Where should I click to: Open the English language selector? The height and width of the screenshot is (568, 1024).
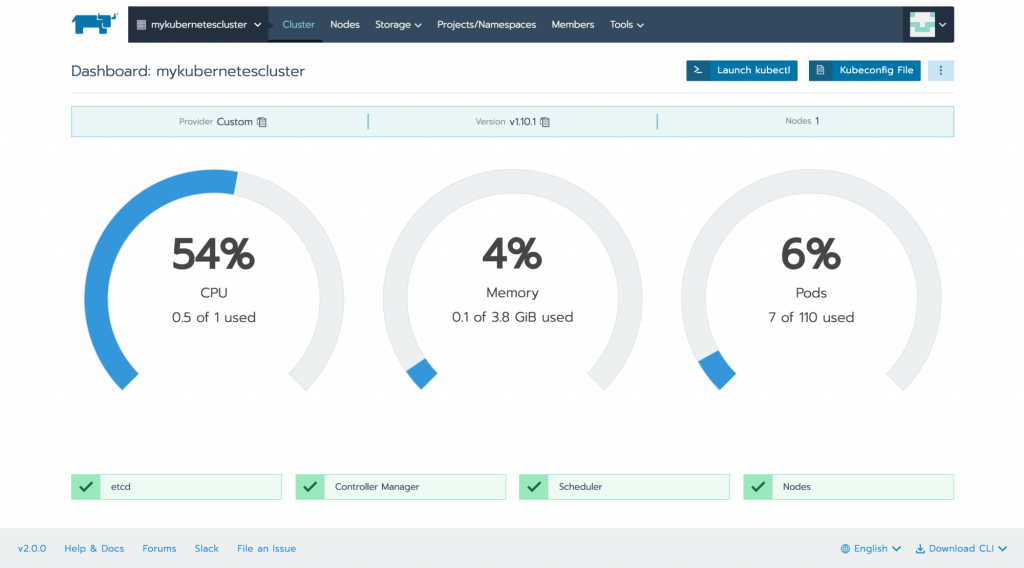(870, 548)
